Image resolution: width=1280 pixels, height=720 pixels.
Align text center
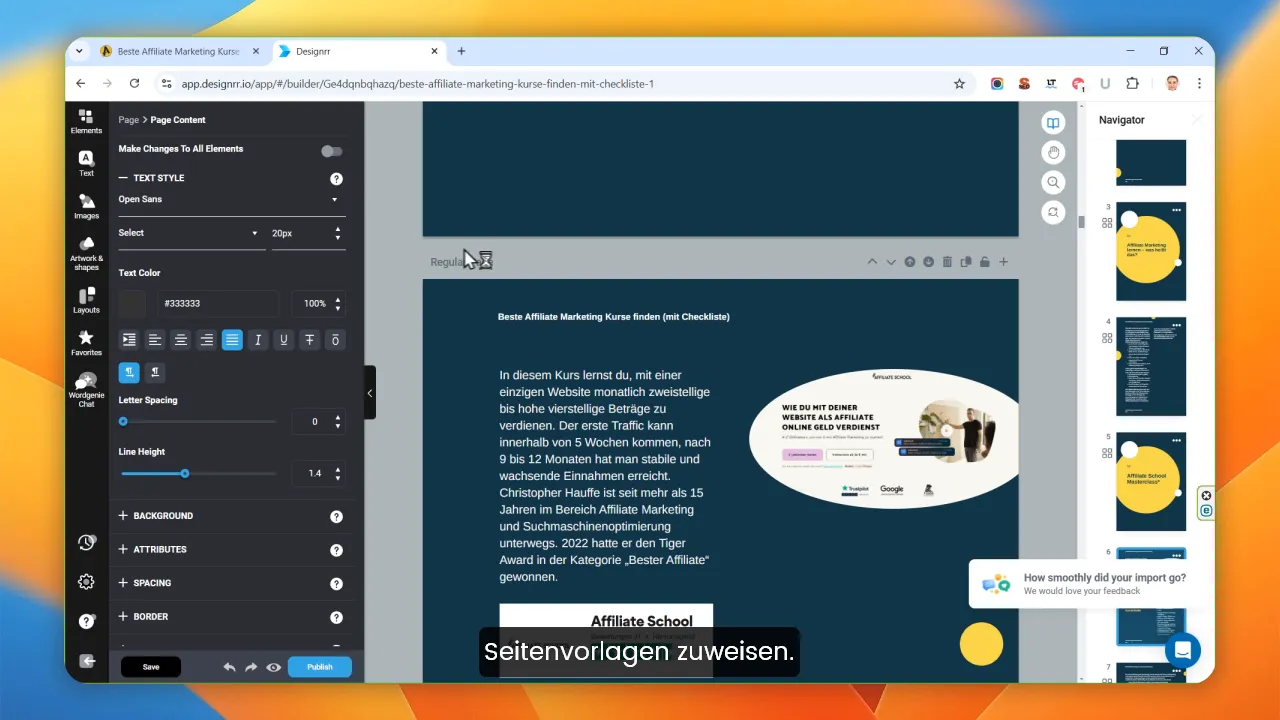pos(181,340)
